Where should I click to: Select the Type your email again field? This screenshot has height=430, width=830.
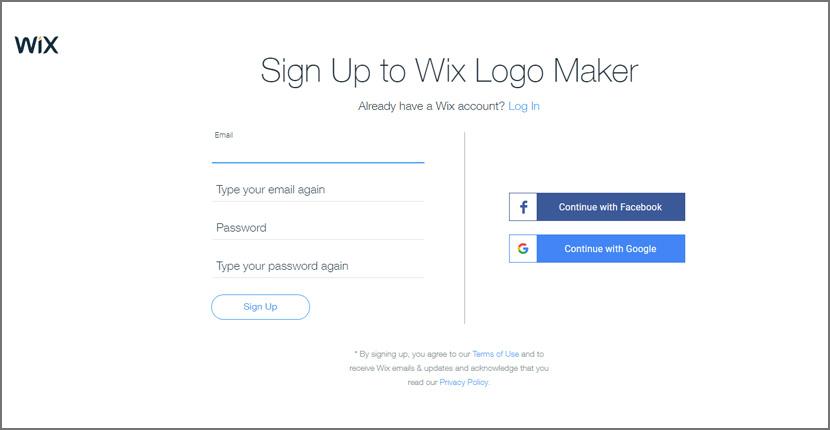[x=318, y=190]
